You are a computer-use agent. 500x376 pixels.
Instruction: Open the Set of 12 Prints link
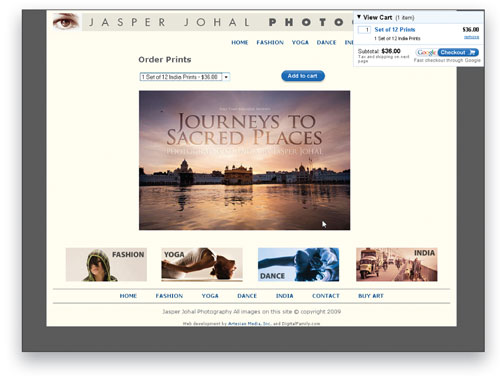coord(395,29)
